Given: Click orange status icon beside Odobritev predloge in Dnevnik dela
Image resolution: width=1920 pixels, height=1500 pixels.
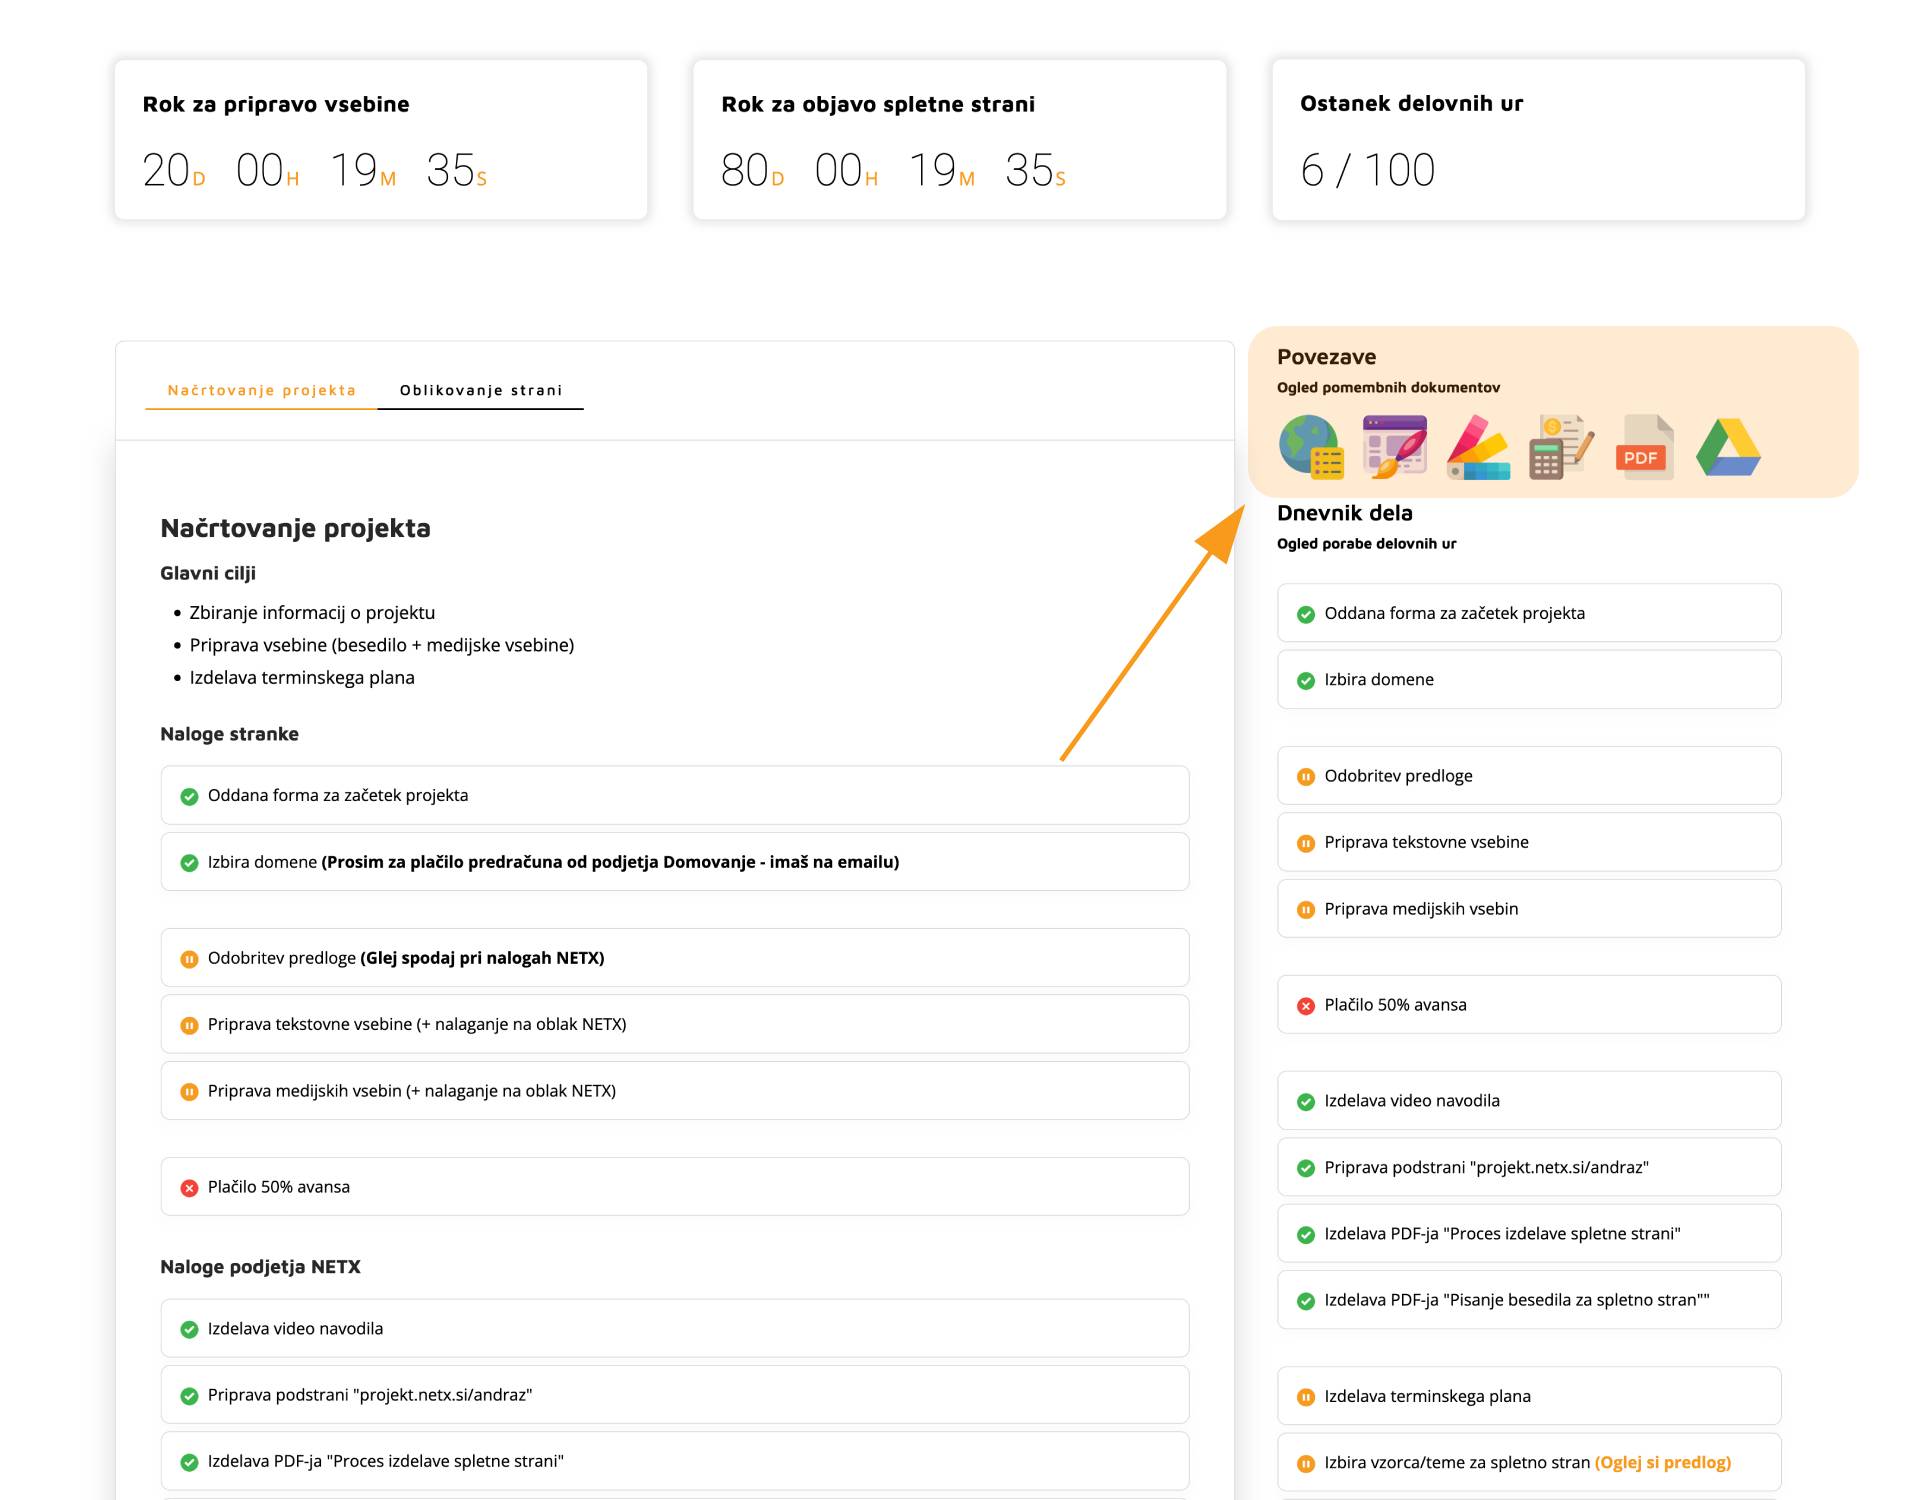Looking at the screenshot, I should 1305,777.
